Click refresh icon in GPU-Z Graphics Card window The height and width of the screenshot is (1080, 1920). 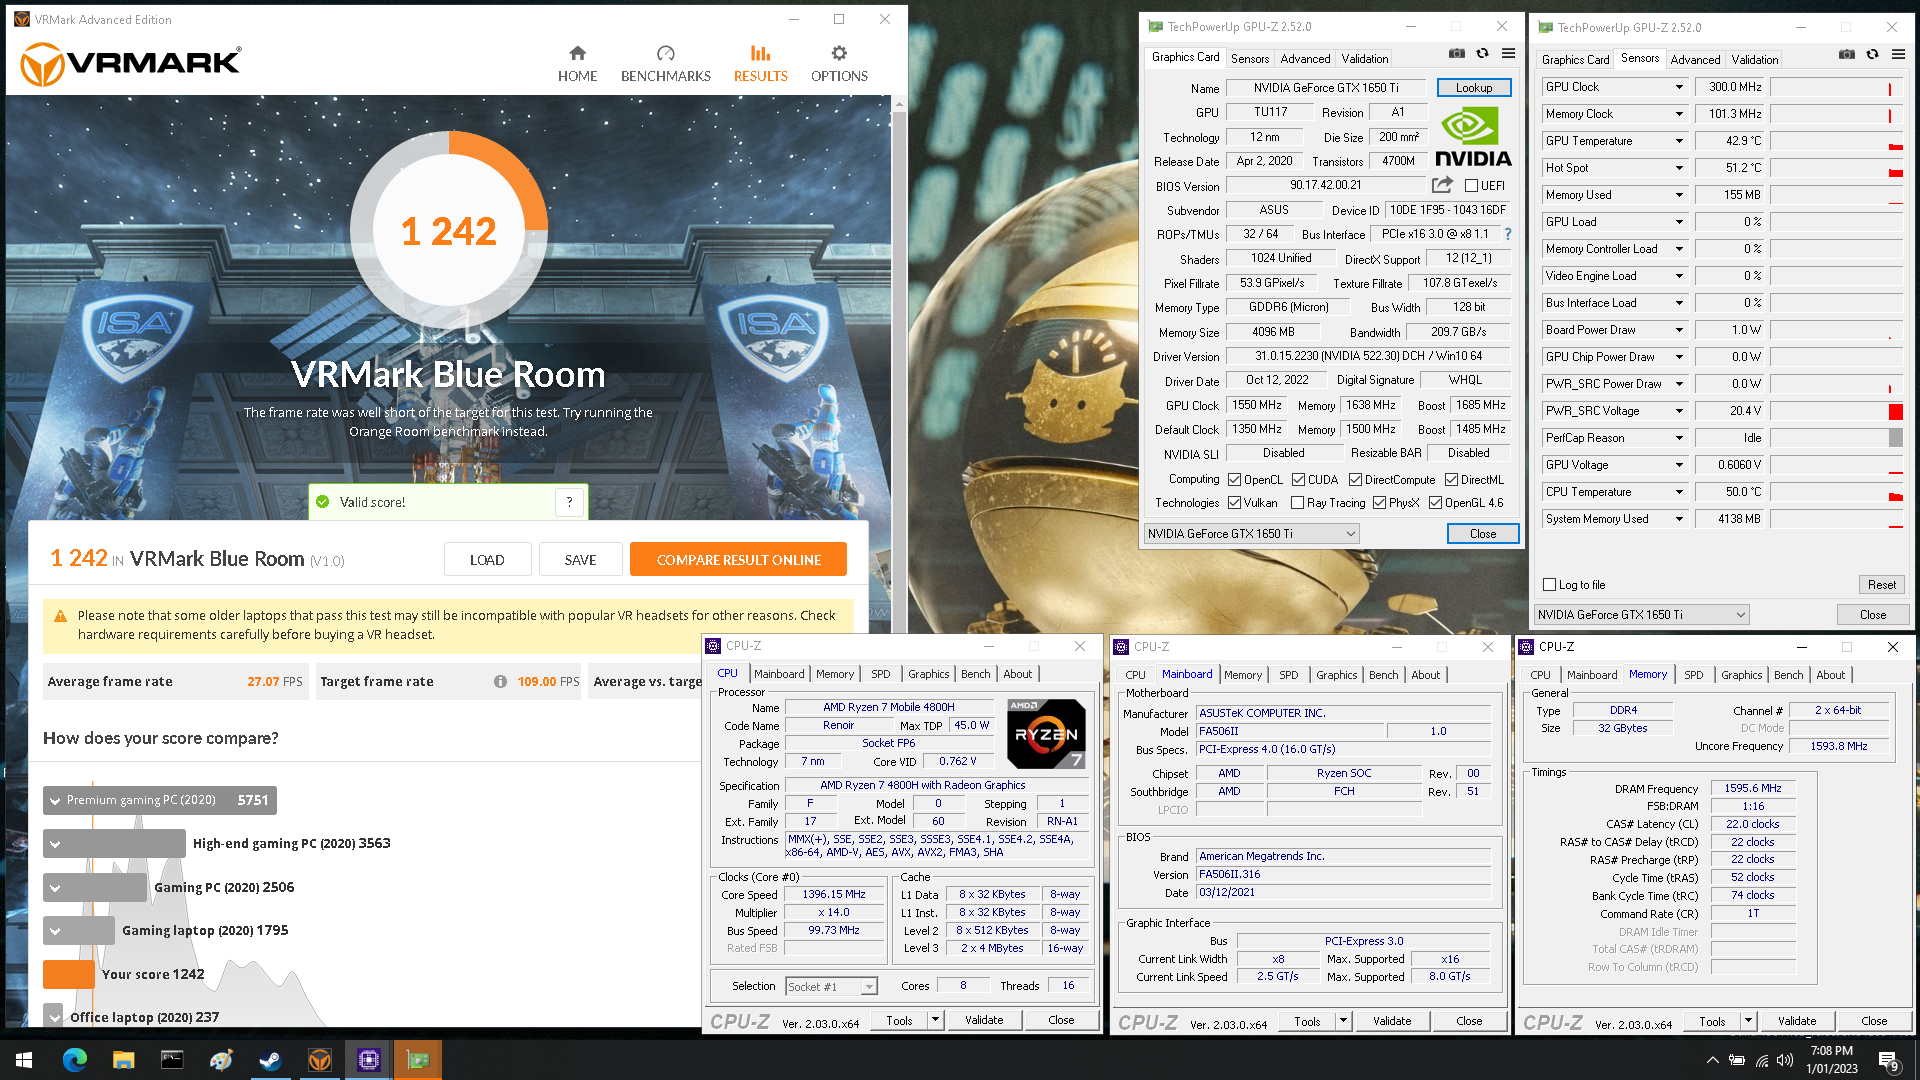point(1482,54)
